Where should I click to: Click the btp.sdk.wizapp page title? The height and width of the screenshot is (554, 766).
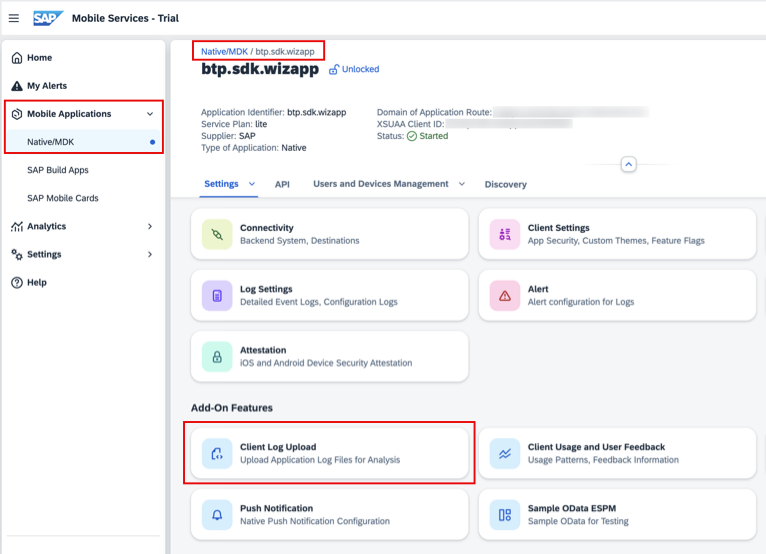(x=260, y=69)
